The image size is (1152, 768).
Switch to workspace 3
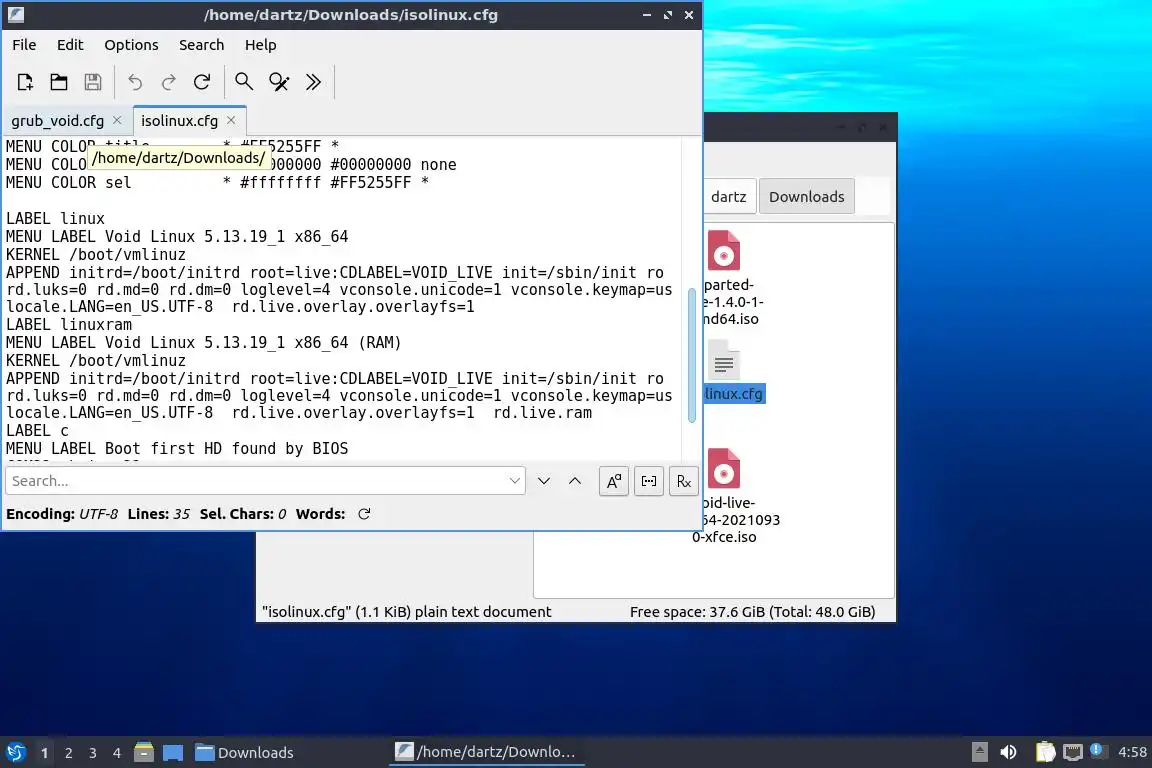point(93,753)
